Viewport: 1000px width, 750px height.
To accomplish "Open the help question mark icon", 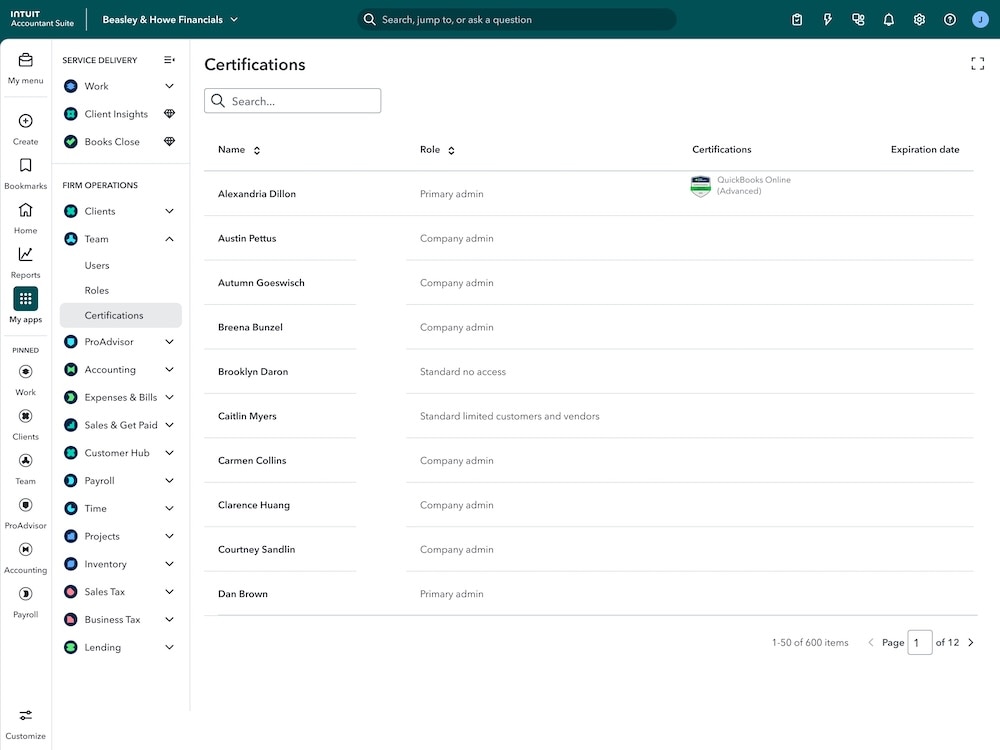I will pos(949,19).
